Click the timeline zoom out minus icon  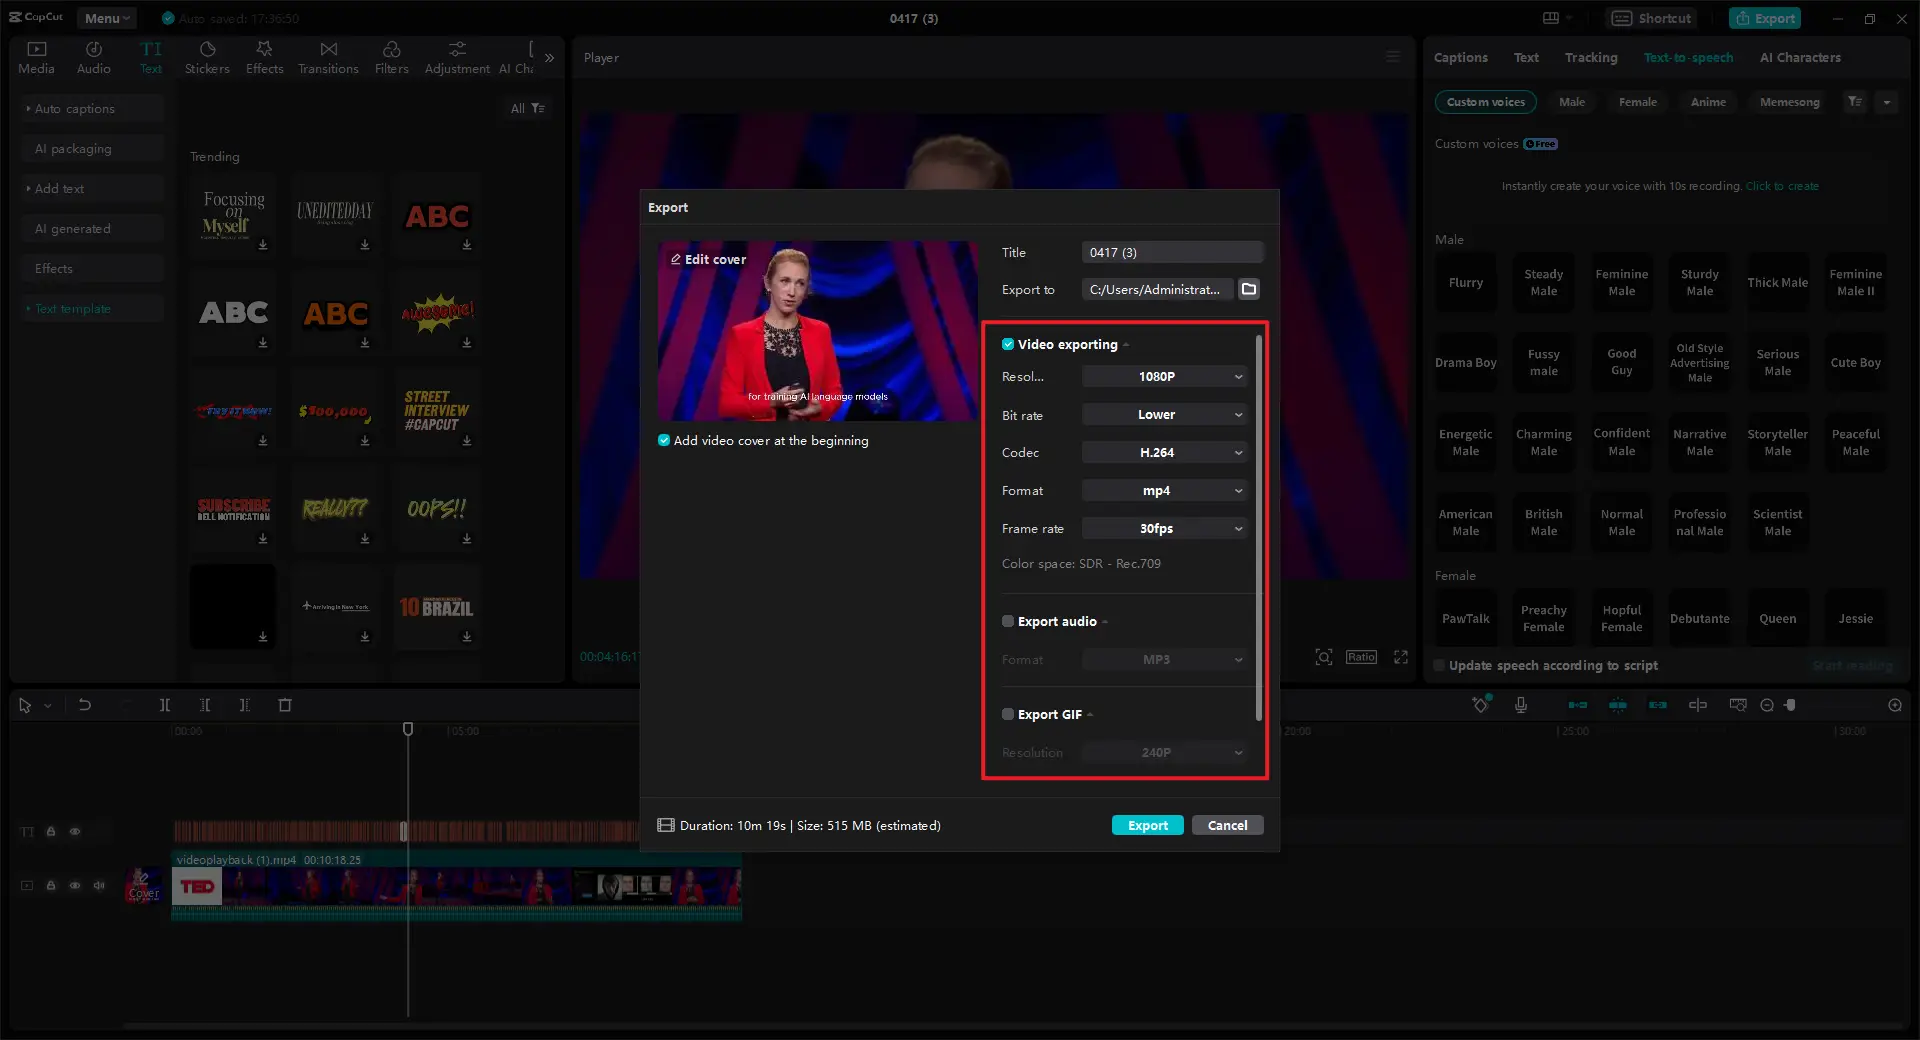[1767, 705]
